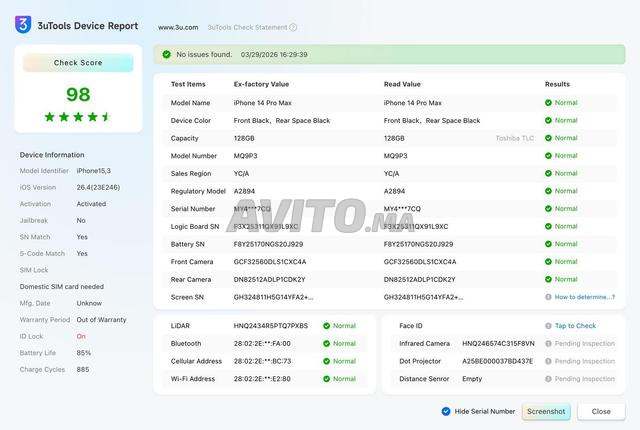Click the question icon beside Screen SN result
The height and width of the screenshot is (430, 640).
(x=548, y=297)
